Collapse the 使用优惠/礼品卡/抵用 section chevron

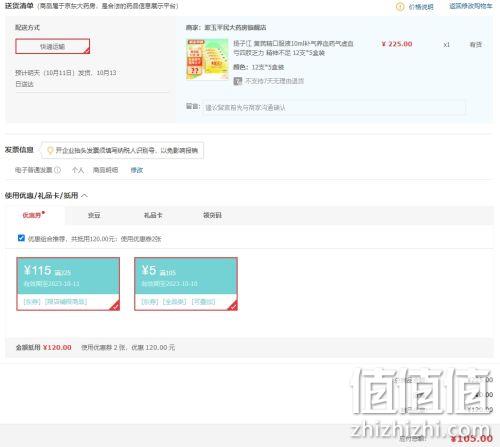pos(84,196)
